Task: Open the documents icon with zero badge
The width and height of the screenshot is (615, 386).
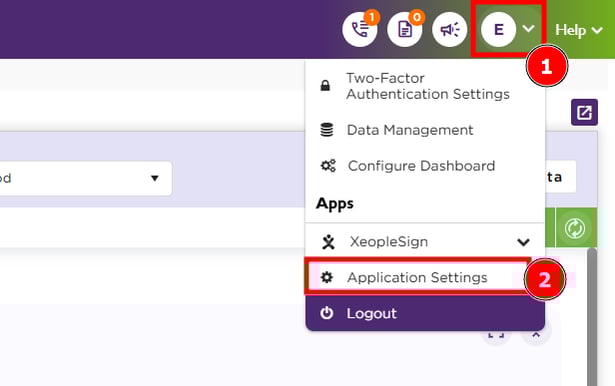Action: [x=405, y=29]
